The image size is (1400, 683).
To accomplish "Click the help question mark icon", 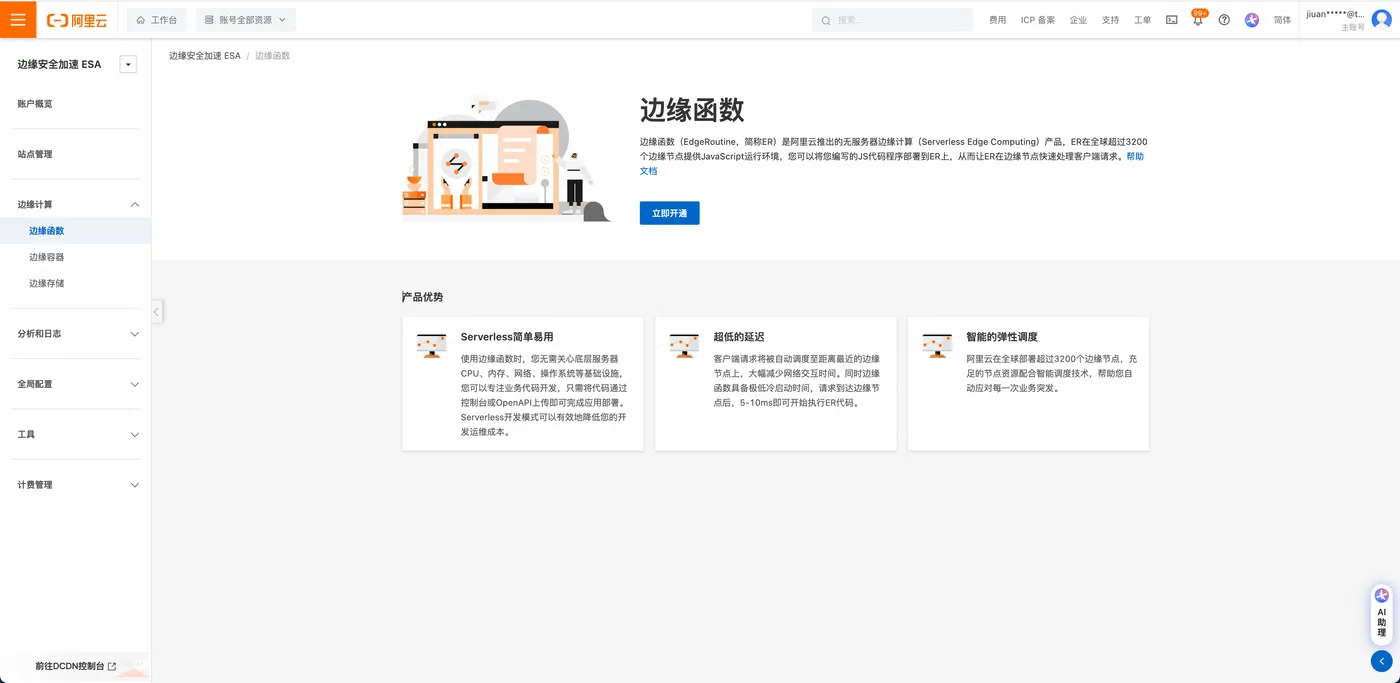I will tap(1224, 20).
